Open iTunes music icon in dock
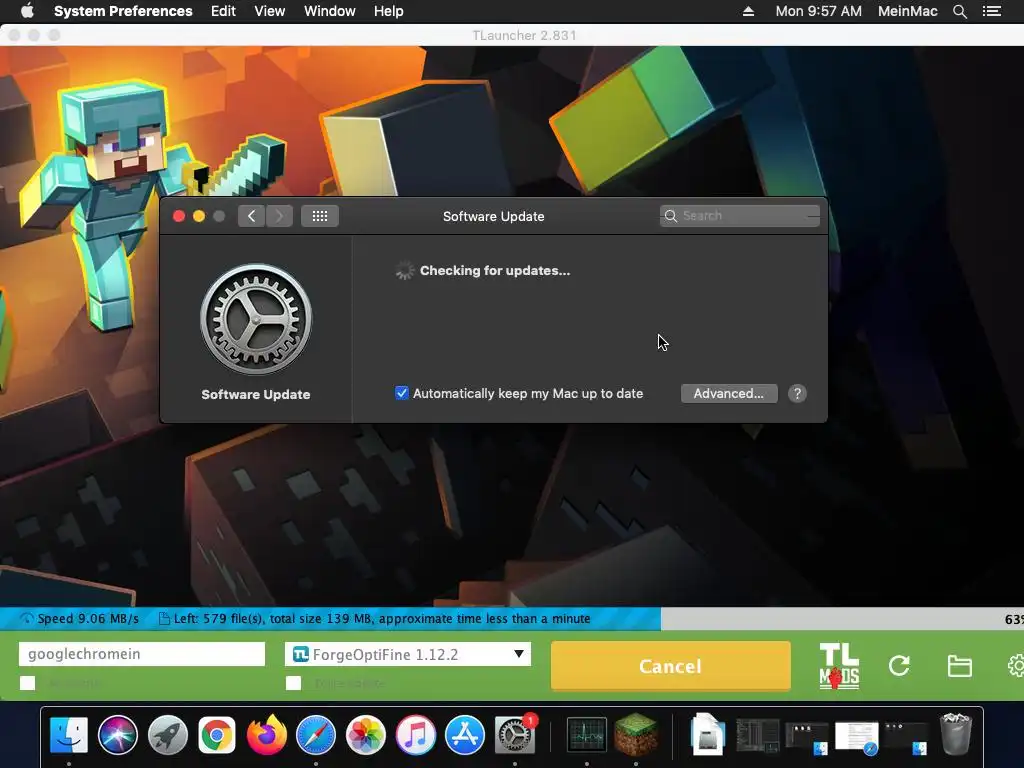 (x=415, y=735)
